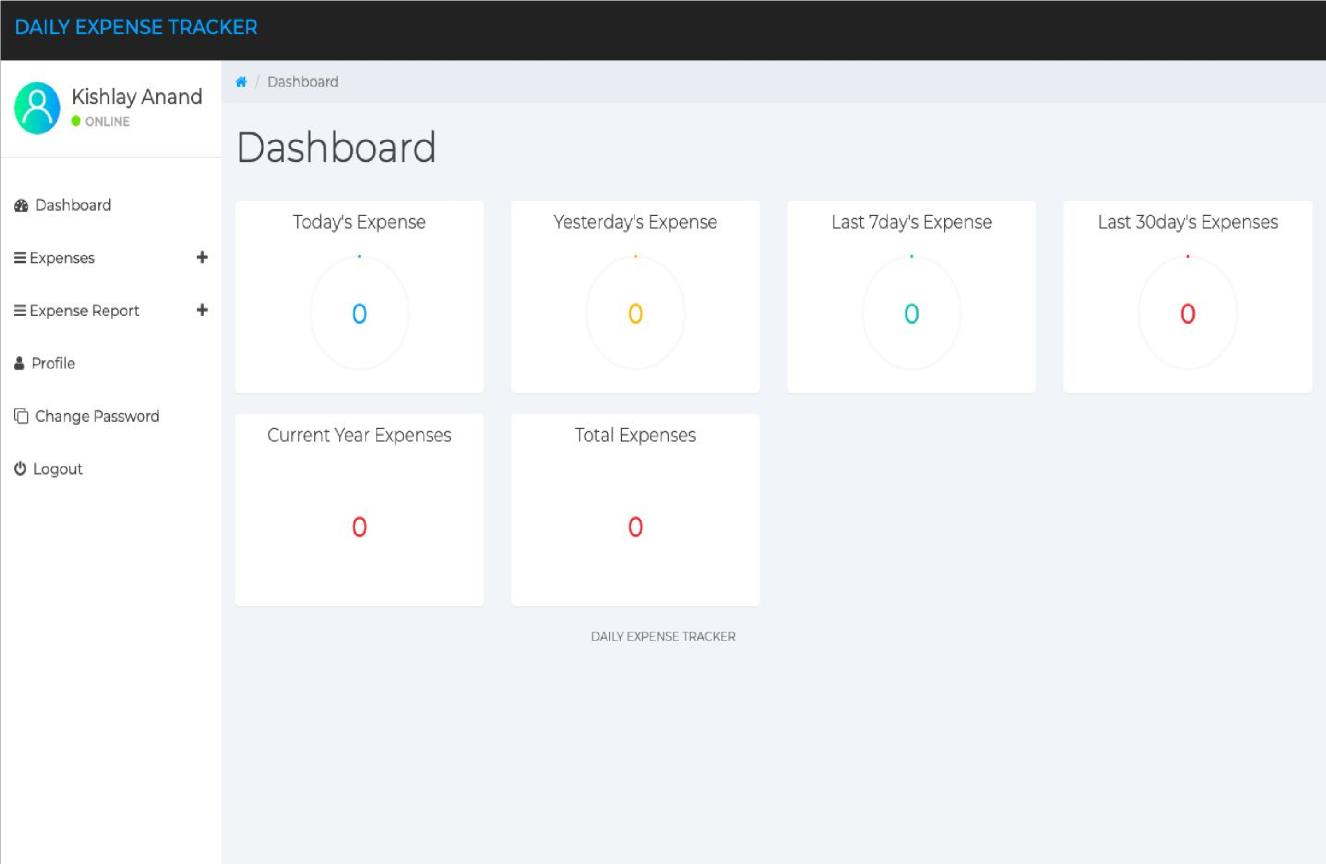The image size is (1326, 864).
Task: Click the user avatar picture
Action: click(37, 108)
